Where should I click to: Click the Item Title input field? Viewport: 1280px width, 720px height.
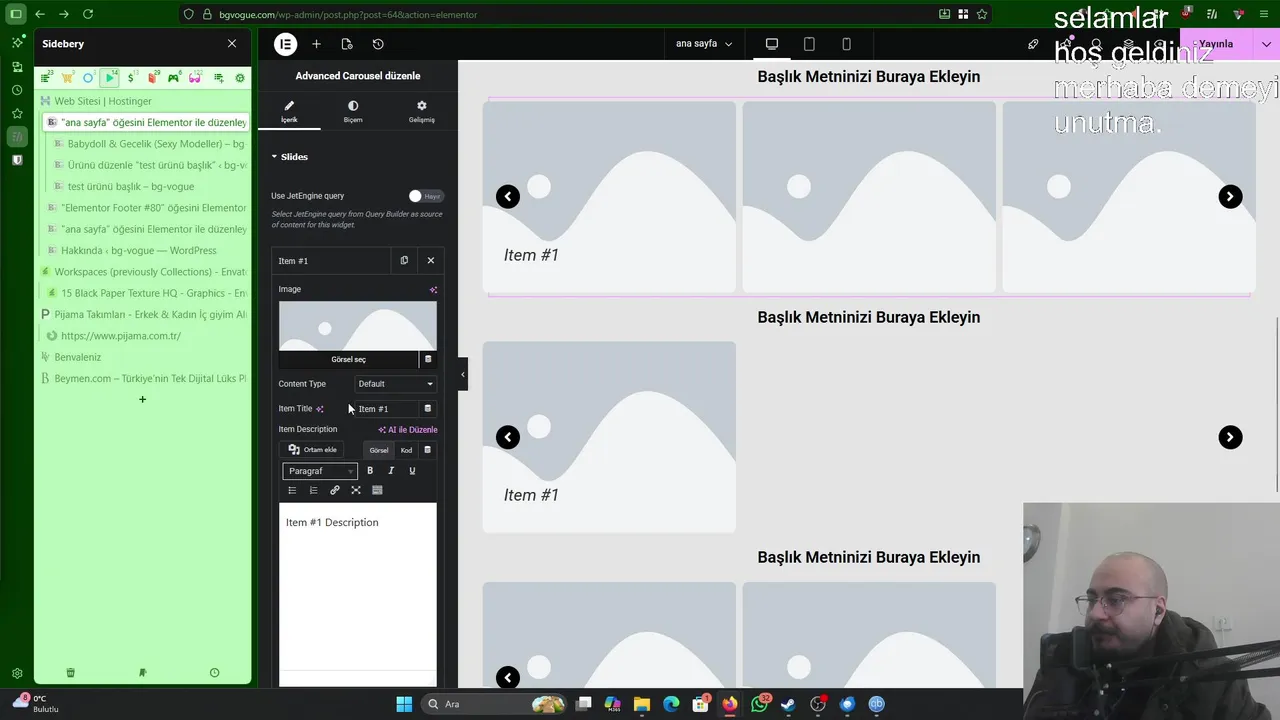(x=387, y=408)
